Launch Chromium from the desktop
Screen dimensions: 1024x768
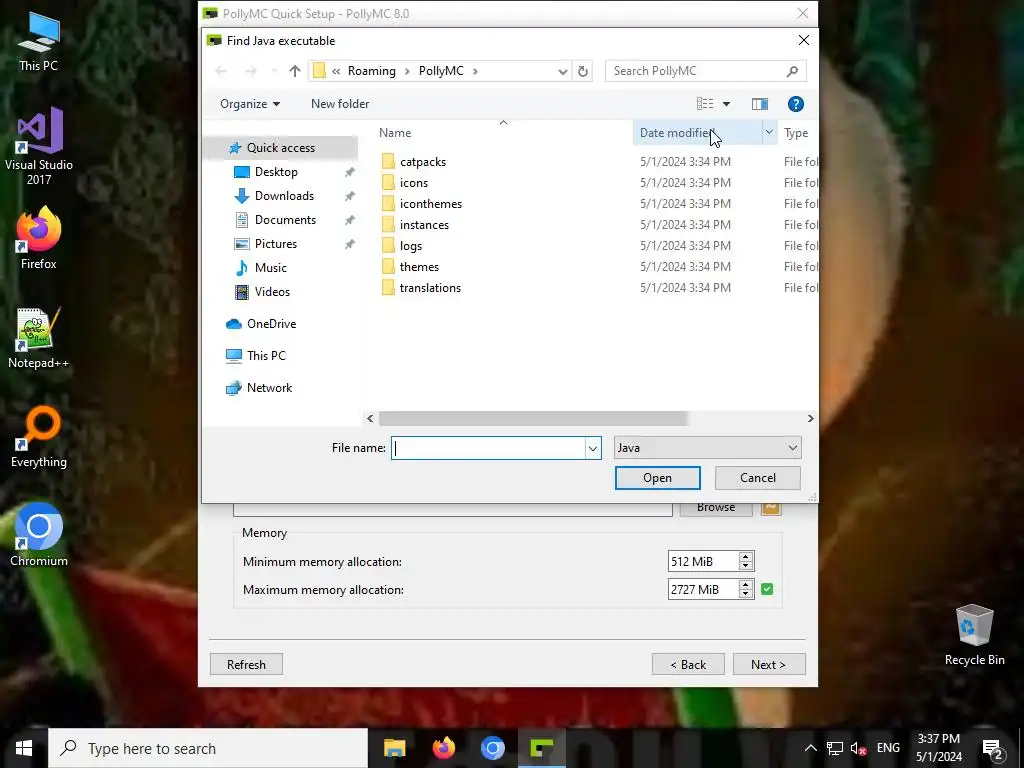coord(39,536)
